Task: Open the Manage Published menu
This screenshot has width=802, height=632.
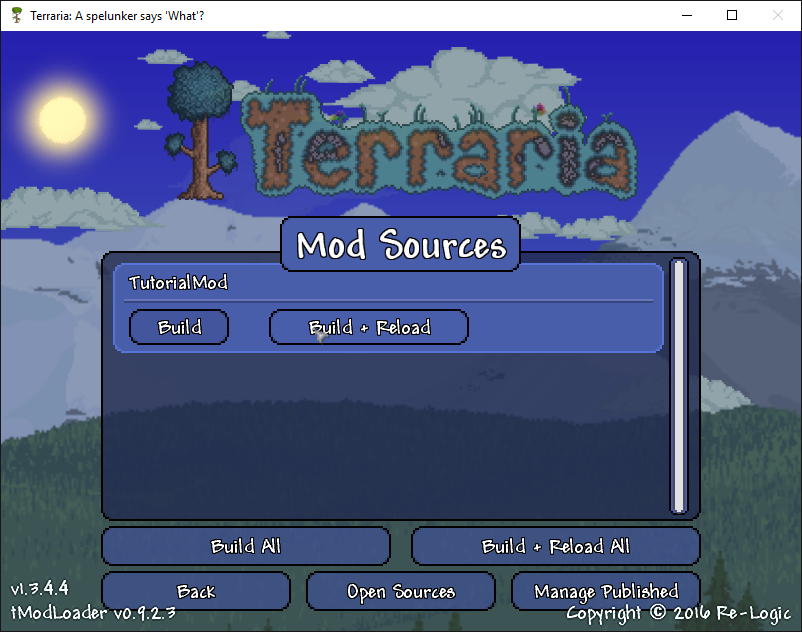Action: coord(606,591)
